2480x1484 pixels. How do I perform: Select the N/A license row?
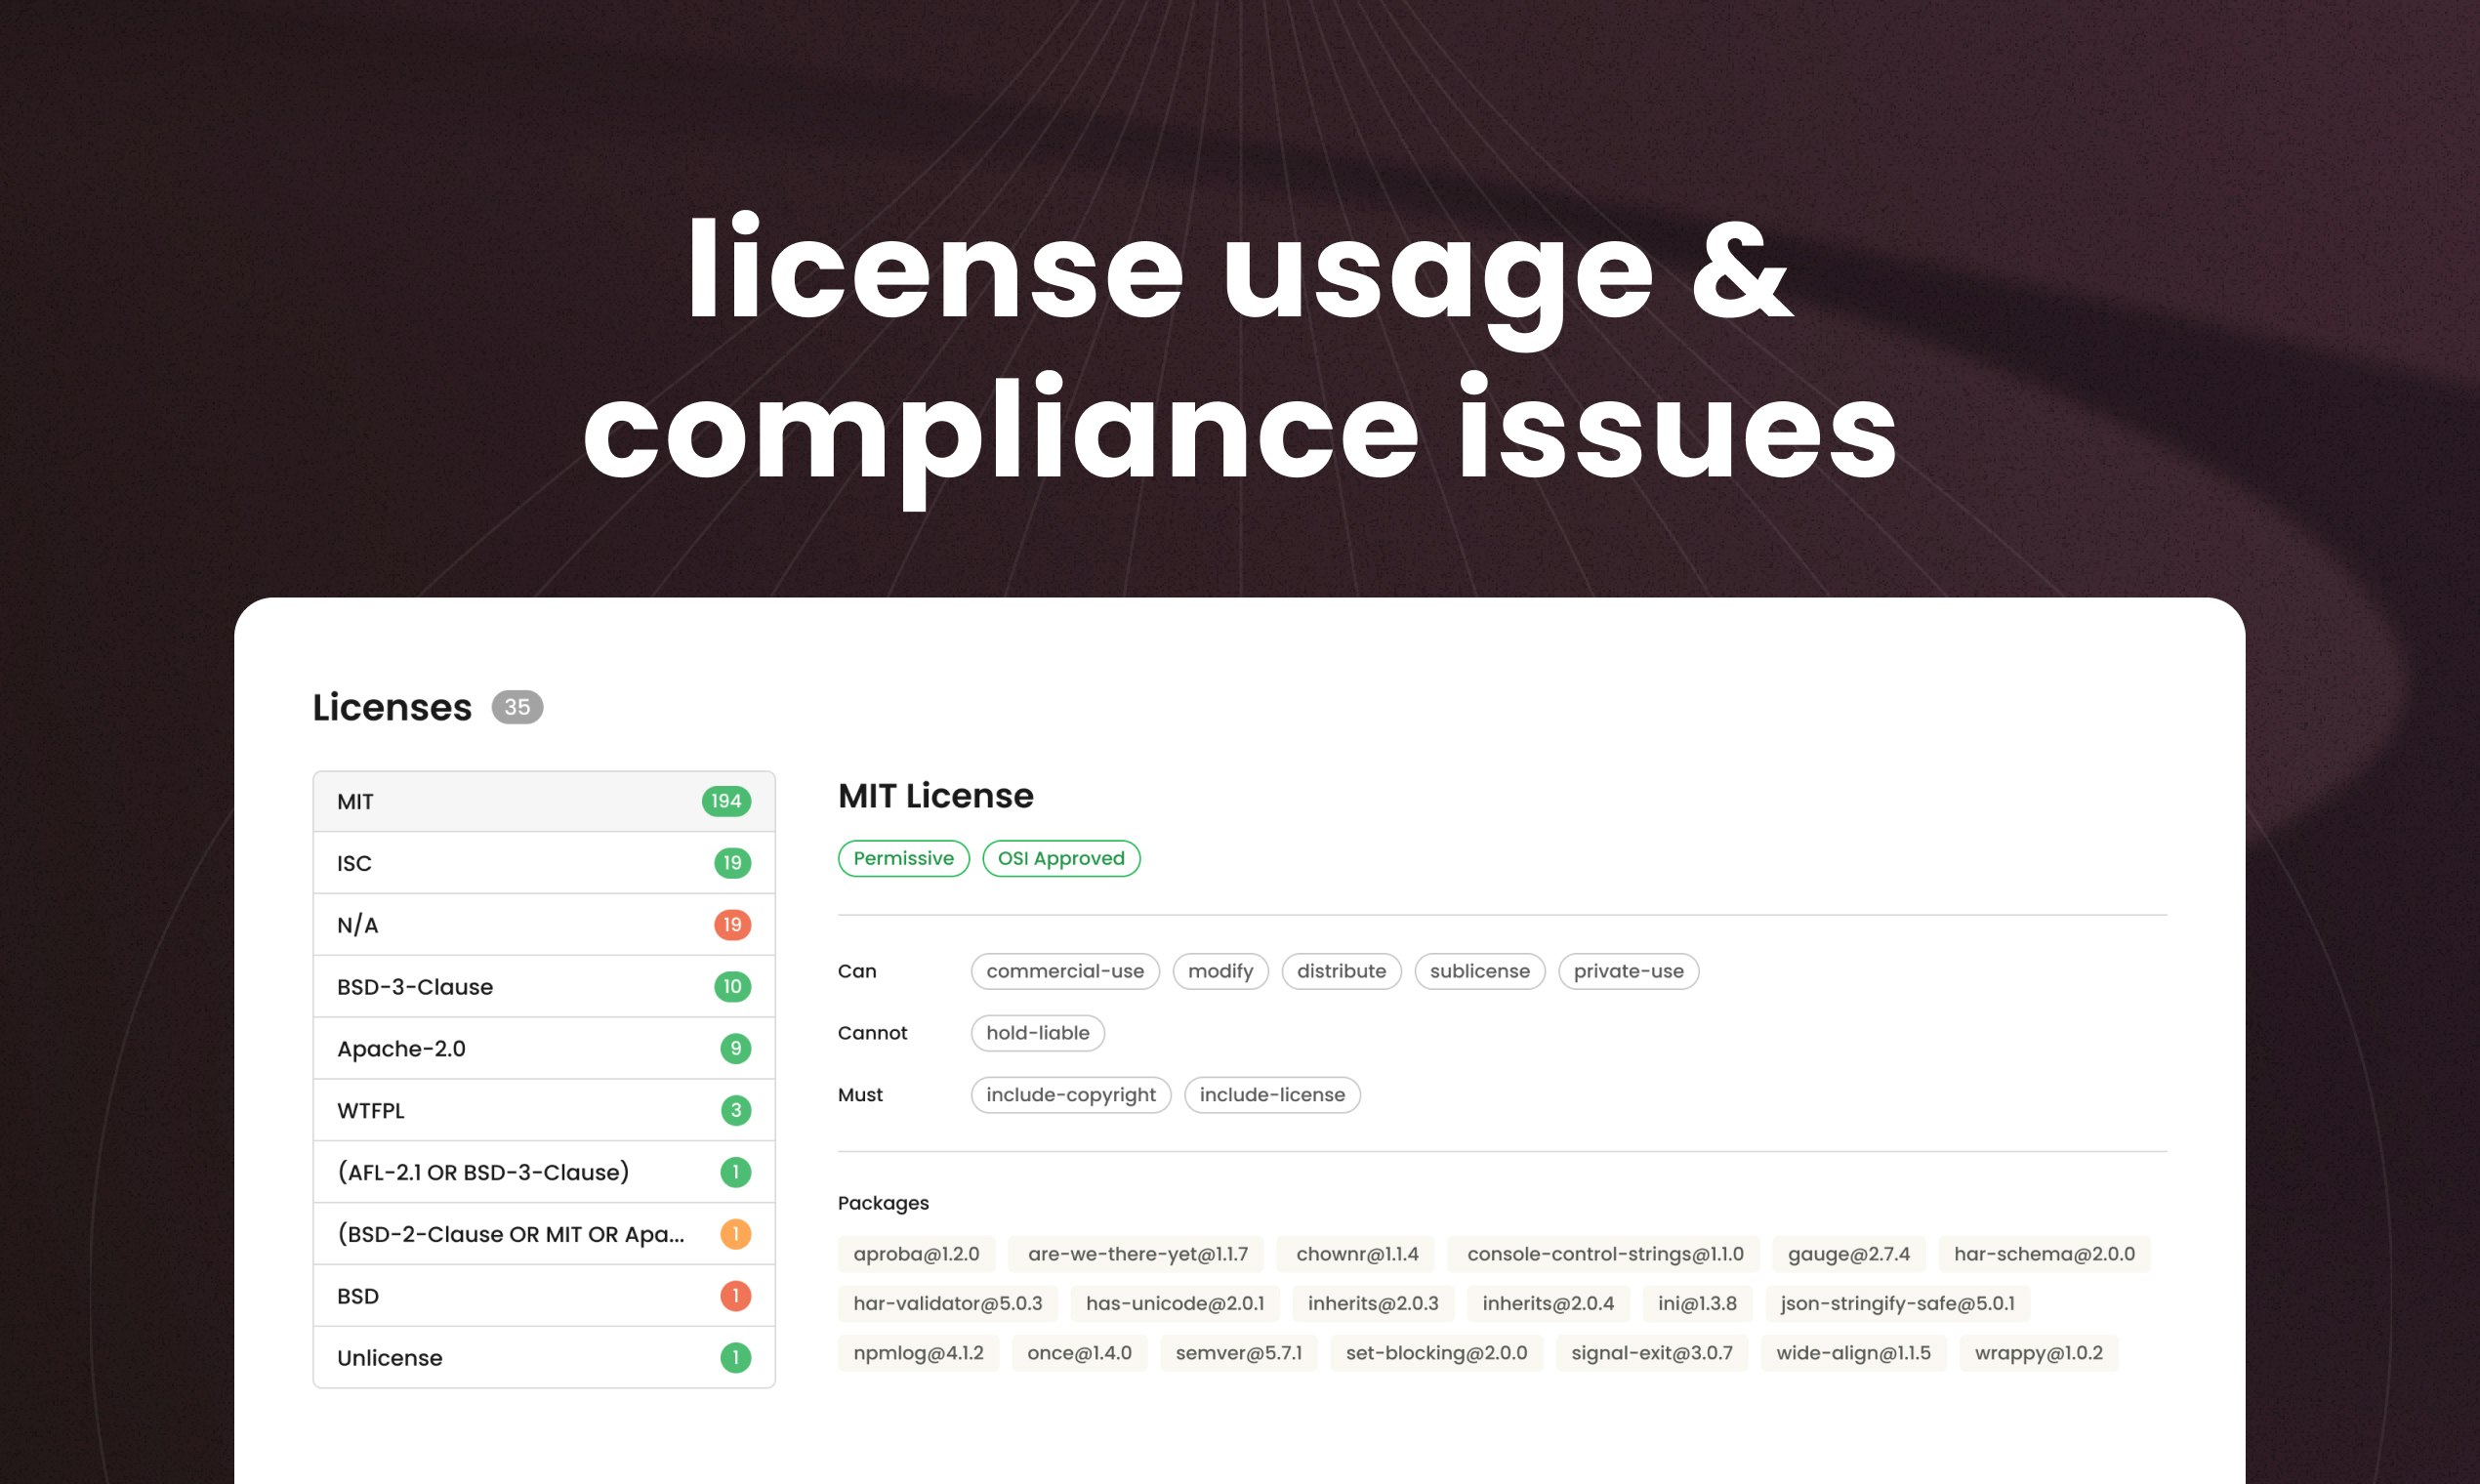(x=544, y=925)
